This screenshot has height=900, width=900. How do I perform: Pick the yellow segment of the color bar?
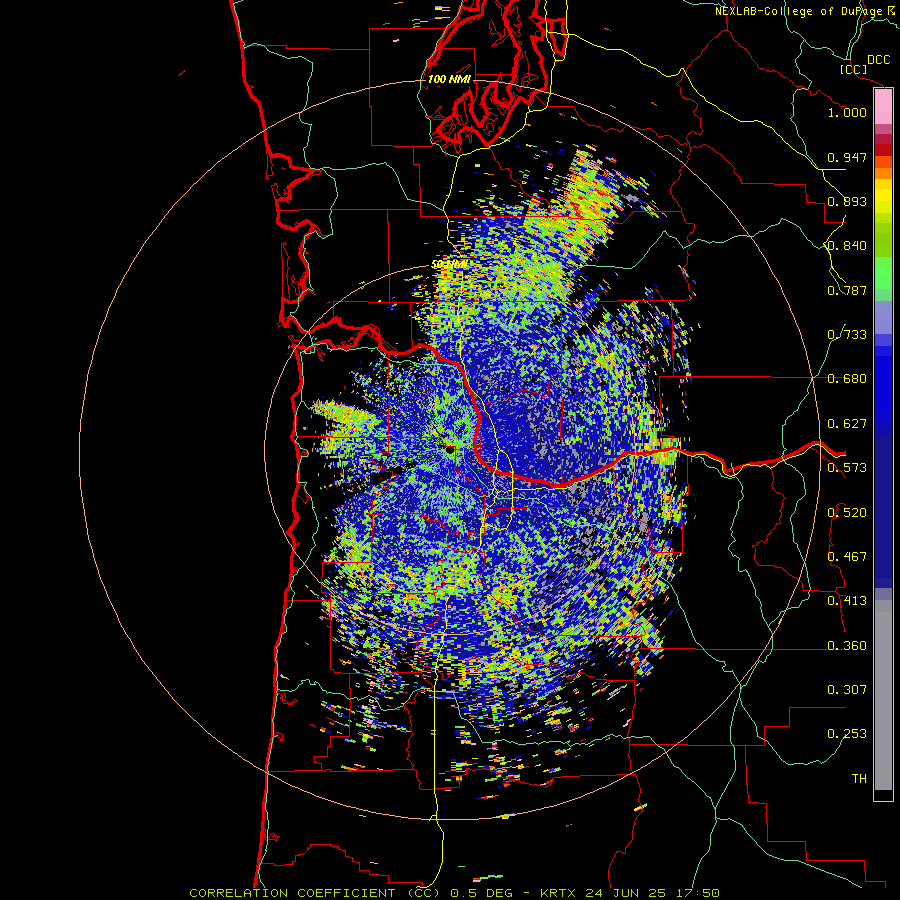pos(883,196)
